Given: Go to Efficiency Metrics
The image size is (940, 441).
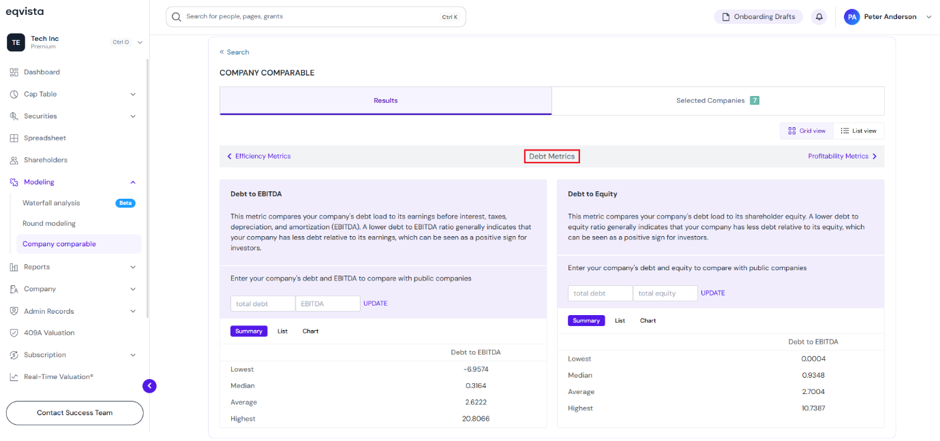Looking at the screenshot, I should pos(259,156).
